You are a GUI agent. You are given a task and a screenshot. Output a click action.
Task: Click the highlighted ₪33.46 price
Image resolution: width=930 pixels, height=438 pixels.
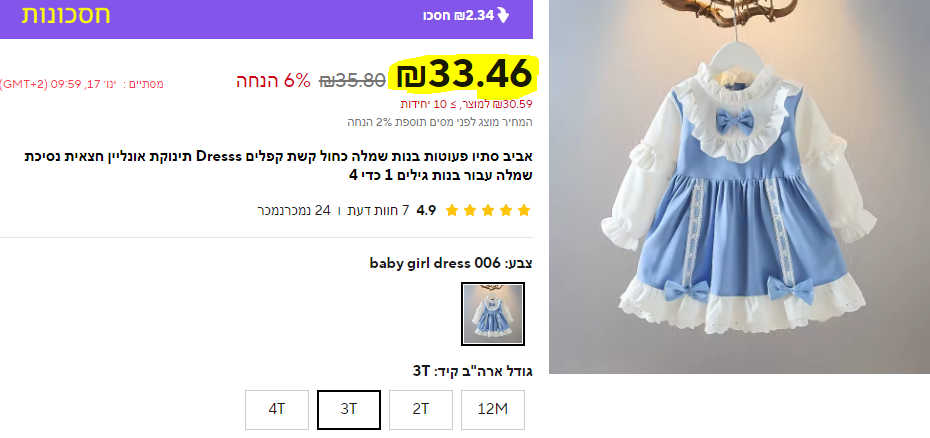[x=464, y=75]
